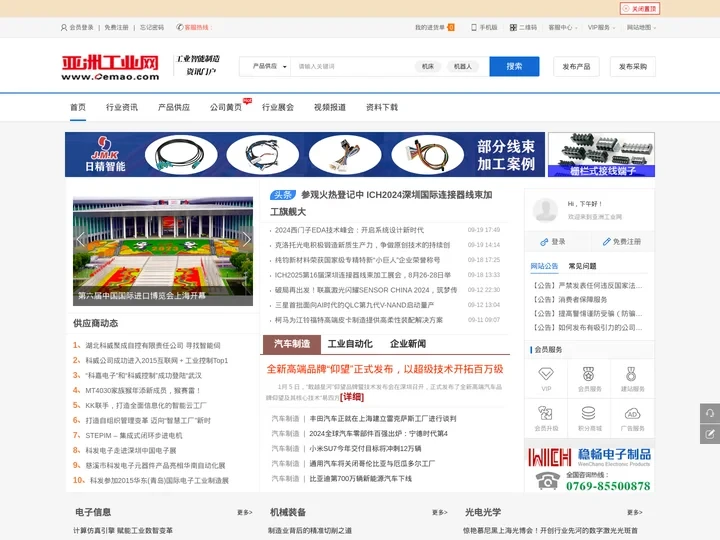The image size is (720, 540).
Task: Switch to the 企业新闻 tab
Action: (408, 344)
